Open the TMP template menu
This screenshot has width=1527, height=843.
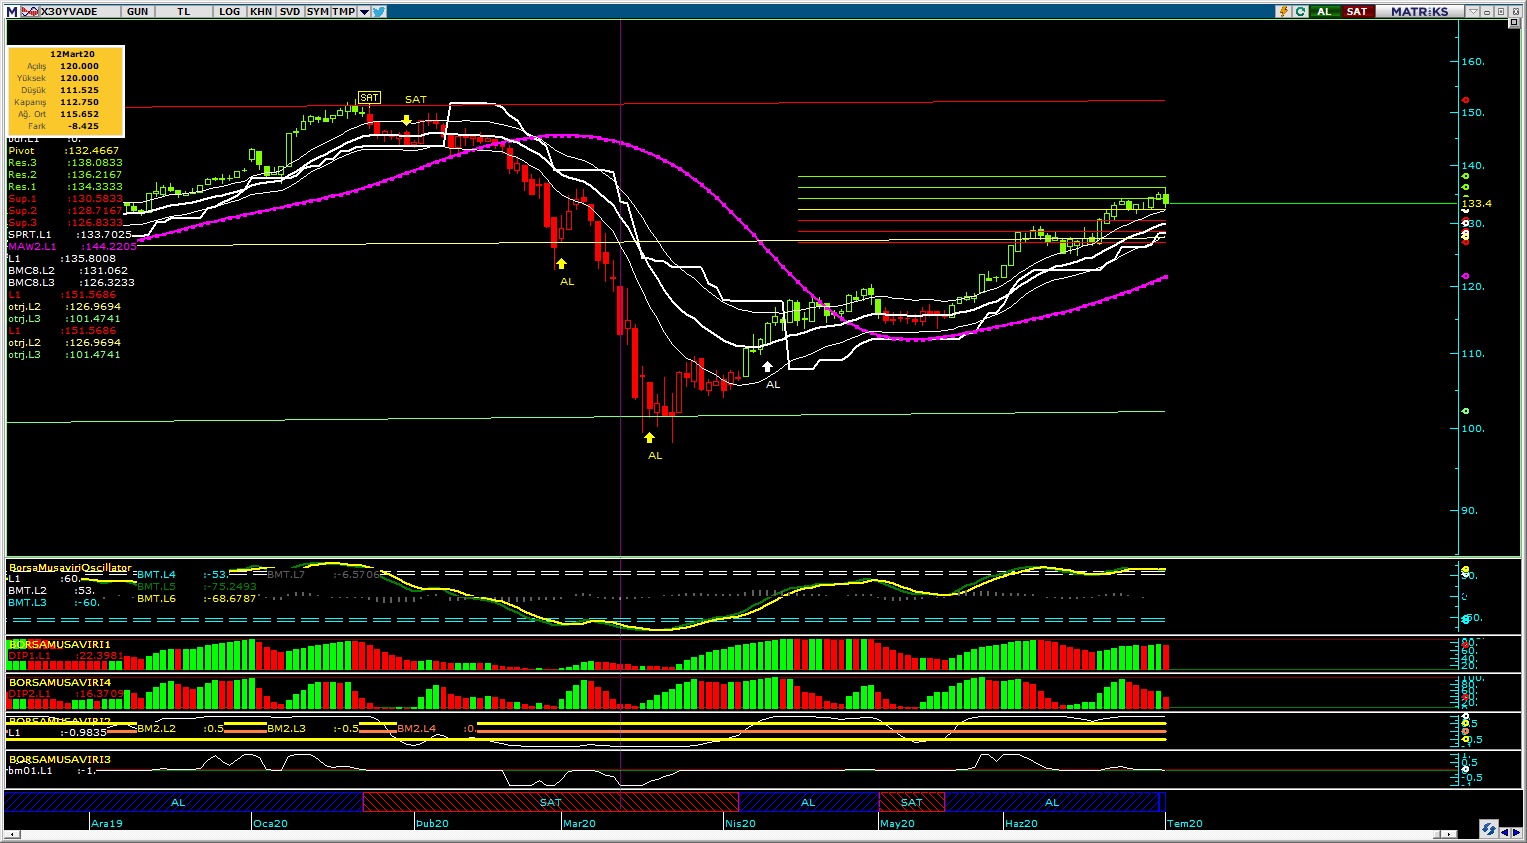click(343, 11)
